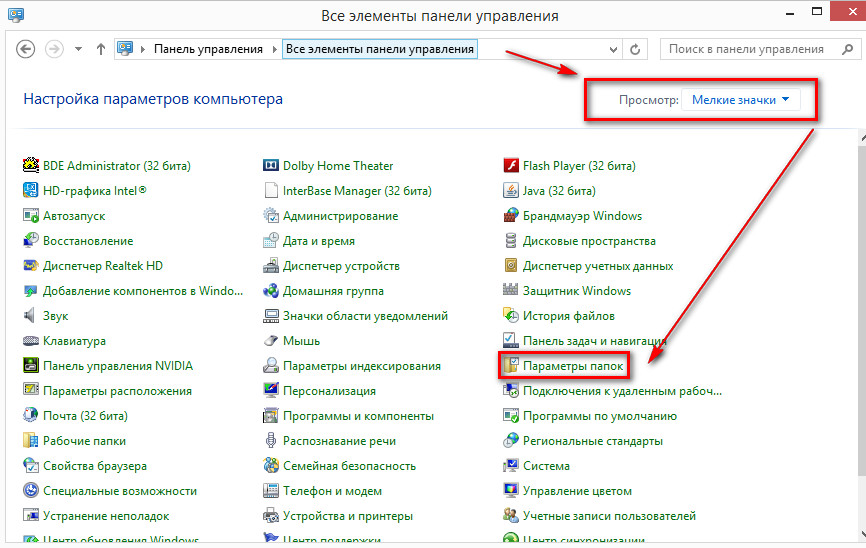
Task: Click the Брандмауэр Windows icon
Action: (511, 216)
